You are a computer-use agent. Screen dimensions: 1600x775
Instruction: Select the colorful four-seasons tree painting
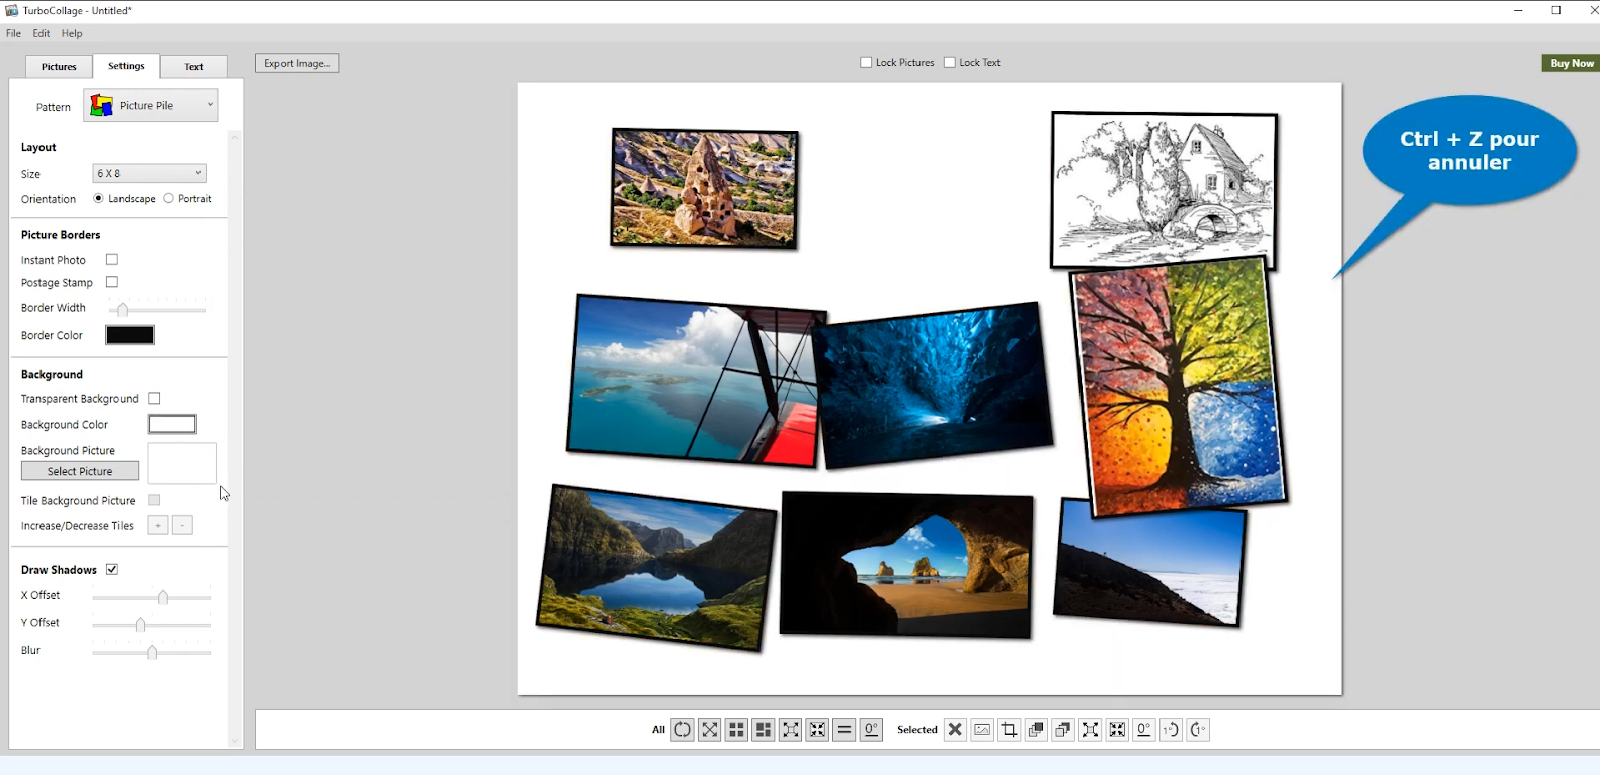[1179, 387]
